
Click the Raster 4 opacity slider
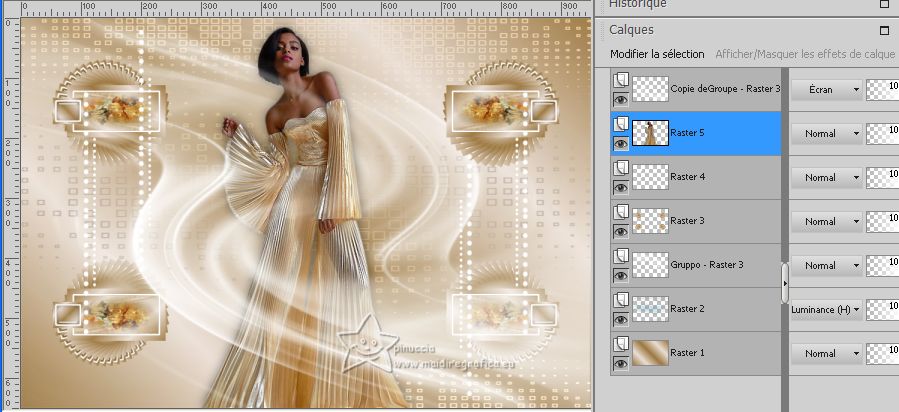point(882,178)
